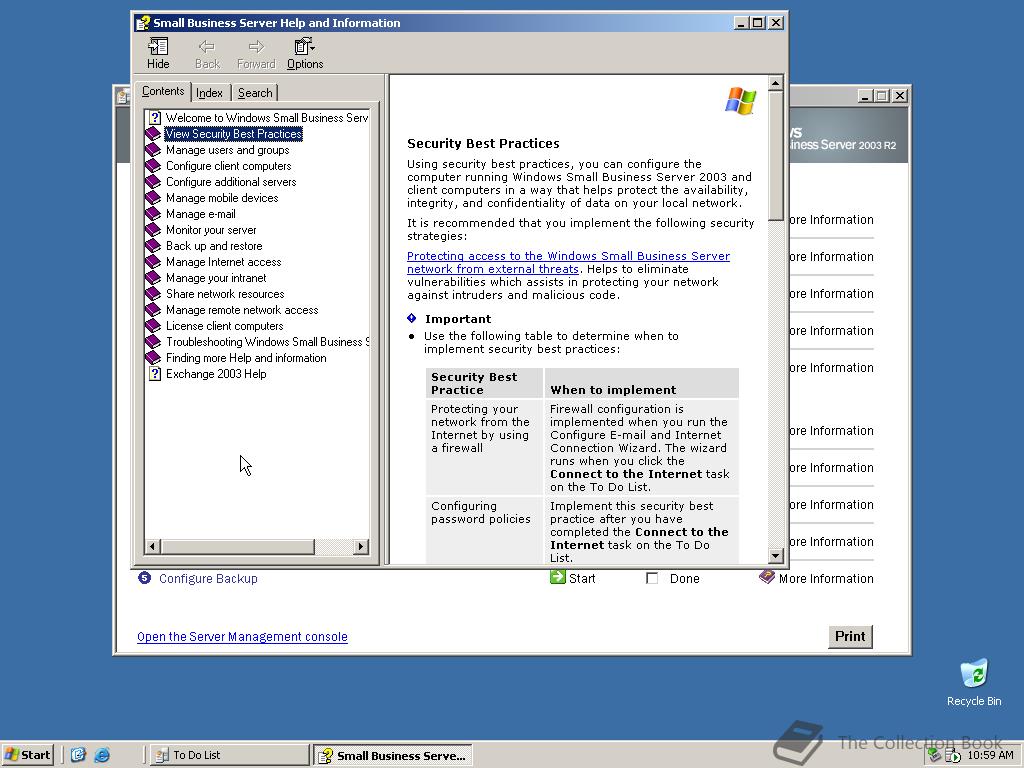This screenshot has width=1024, height=768.
Task: Open the Options toolbar menu
Action: [x=305, y=54]
